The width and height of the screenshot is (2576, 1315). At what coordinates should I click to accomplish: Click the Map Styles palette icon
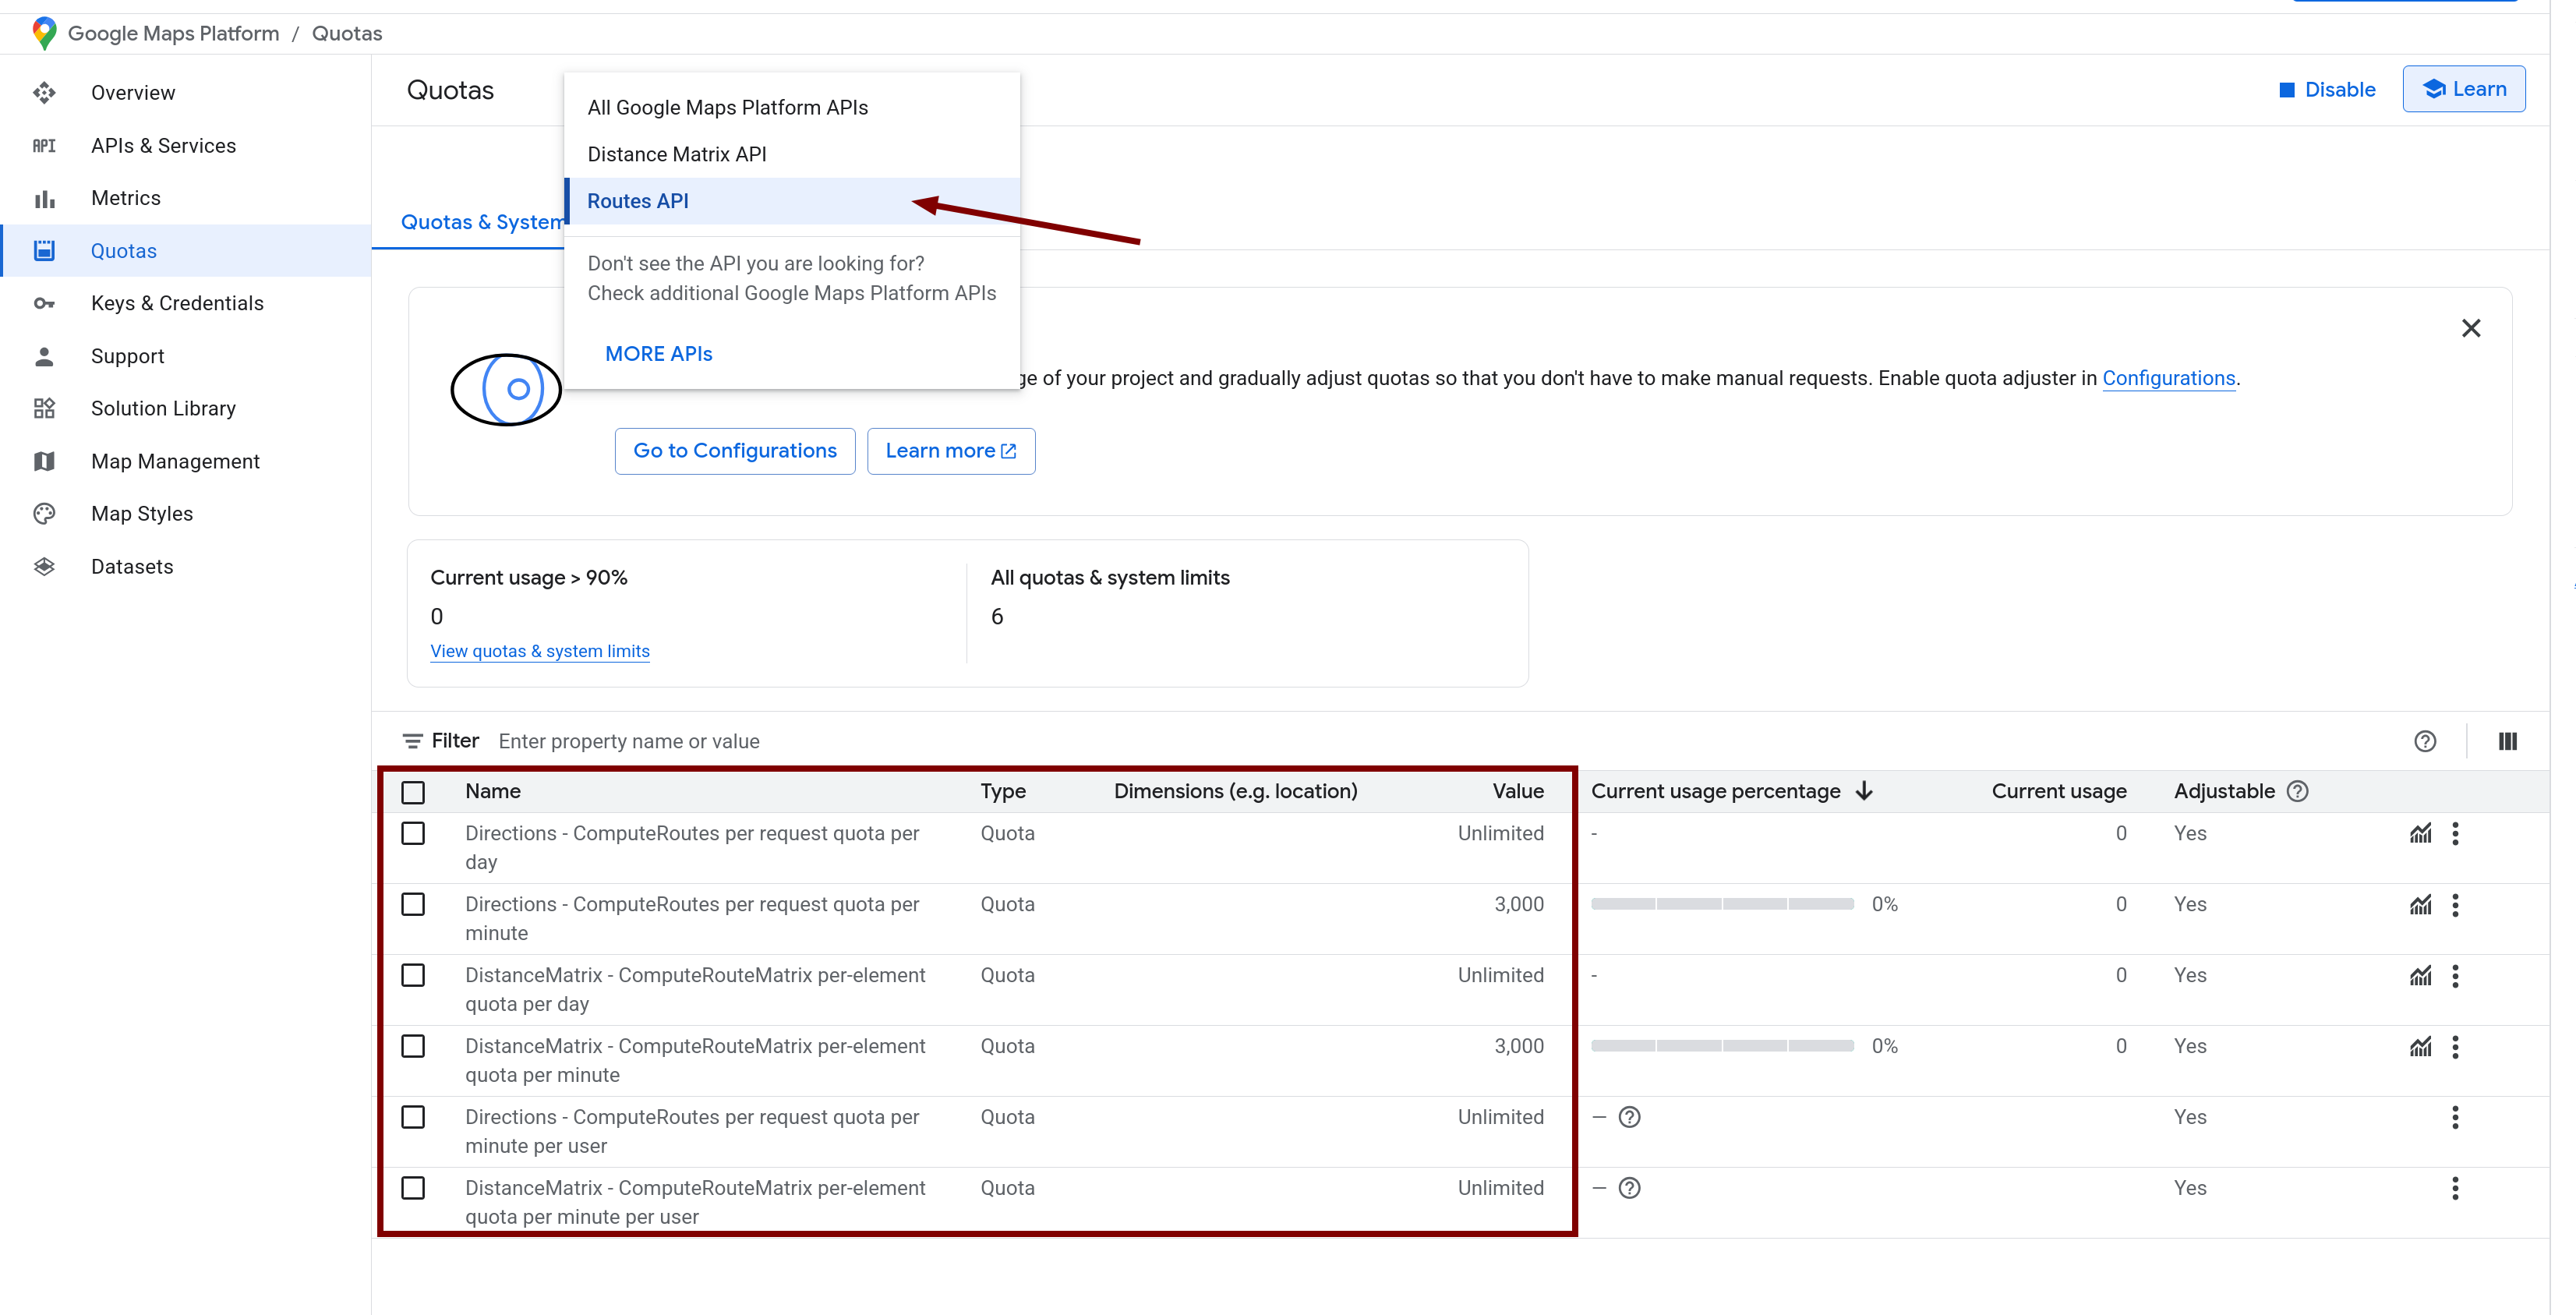(44, 514)
